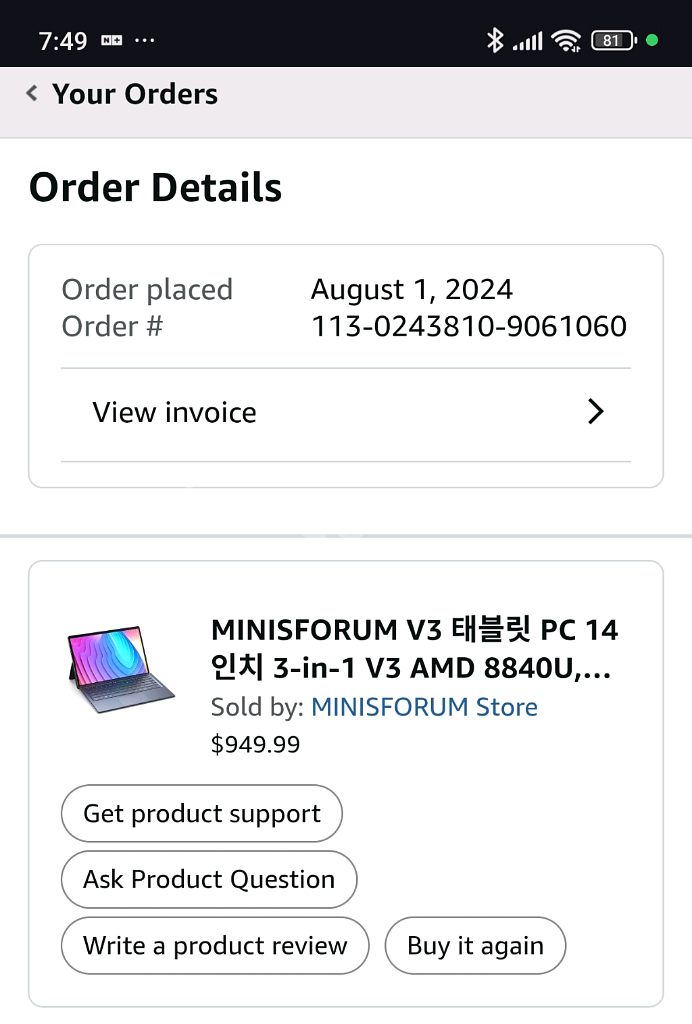Tap the back chevron beside Your Orders

(x=32, y=94)
